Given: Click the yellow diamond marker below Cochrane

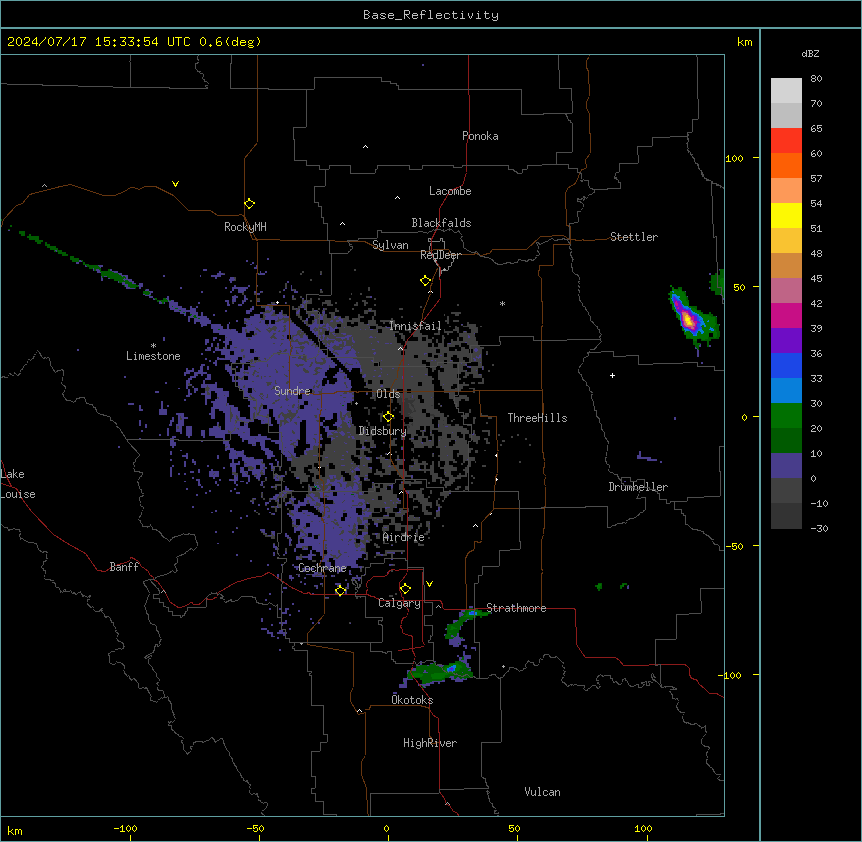Looking at the screenshot, I should [x=340, y=591].
